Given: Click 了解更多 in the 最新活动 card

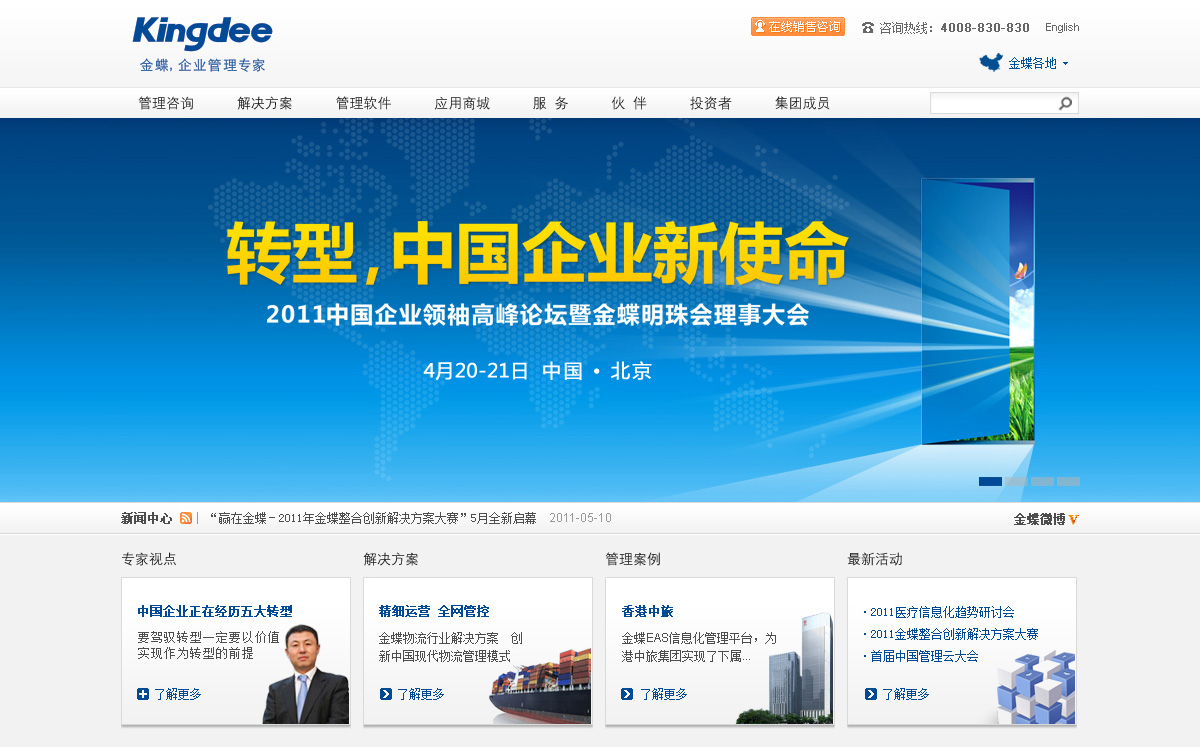Looking at the screenshot, I should click(905, 694).
